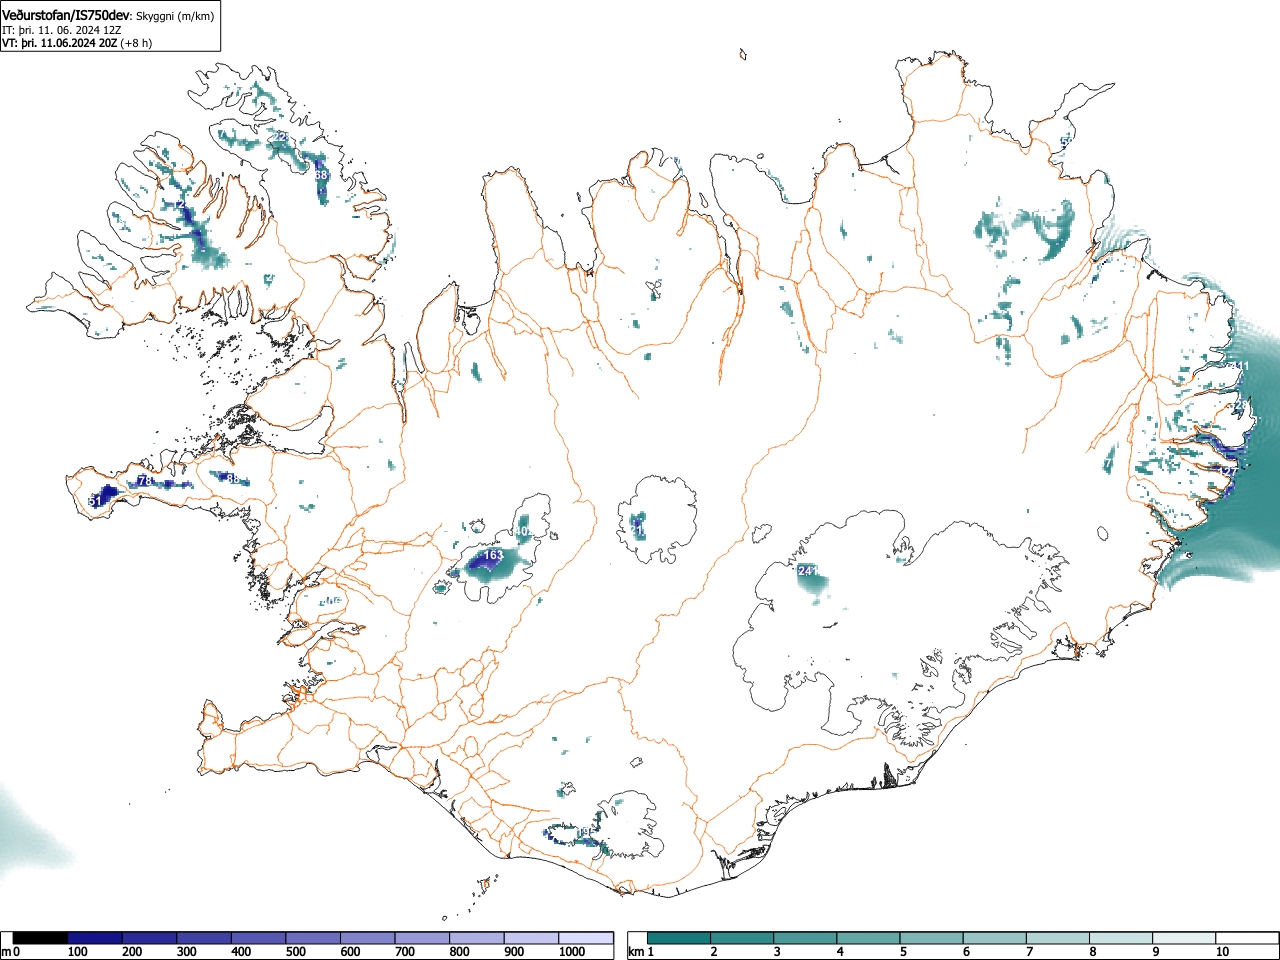
Task: Pick the 300–400 m legend color block
Action: click(204, 938)
